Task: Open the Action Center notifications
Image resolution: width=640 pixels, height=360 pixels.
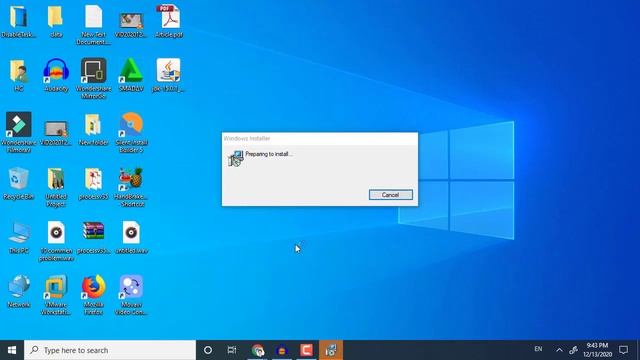Action: click(623, 350)
